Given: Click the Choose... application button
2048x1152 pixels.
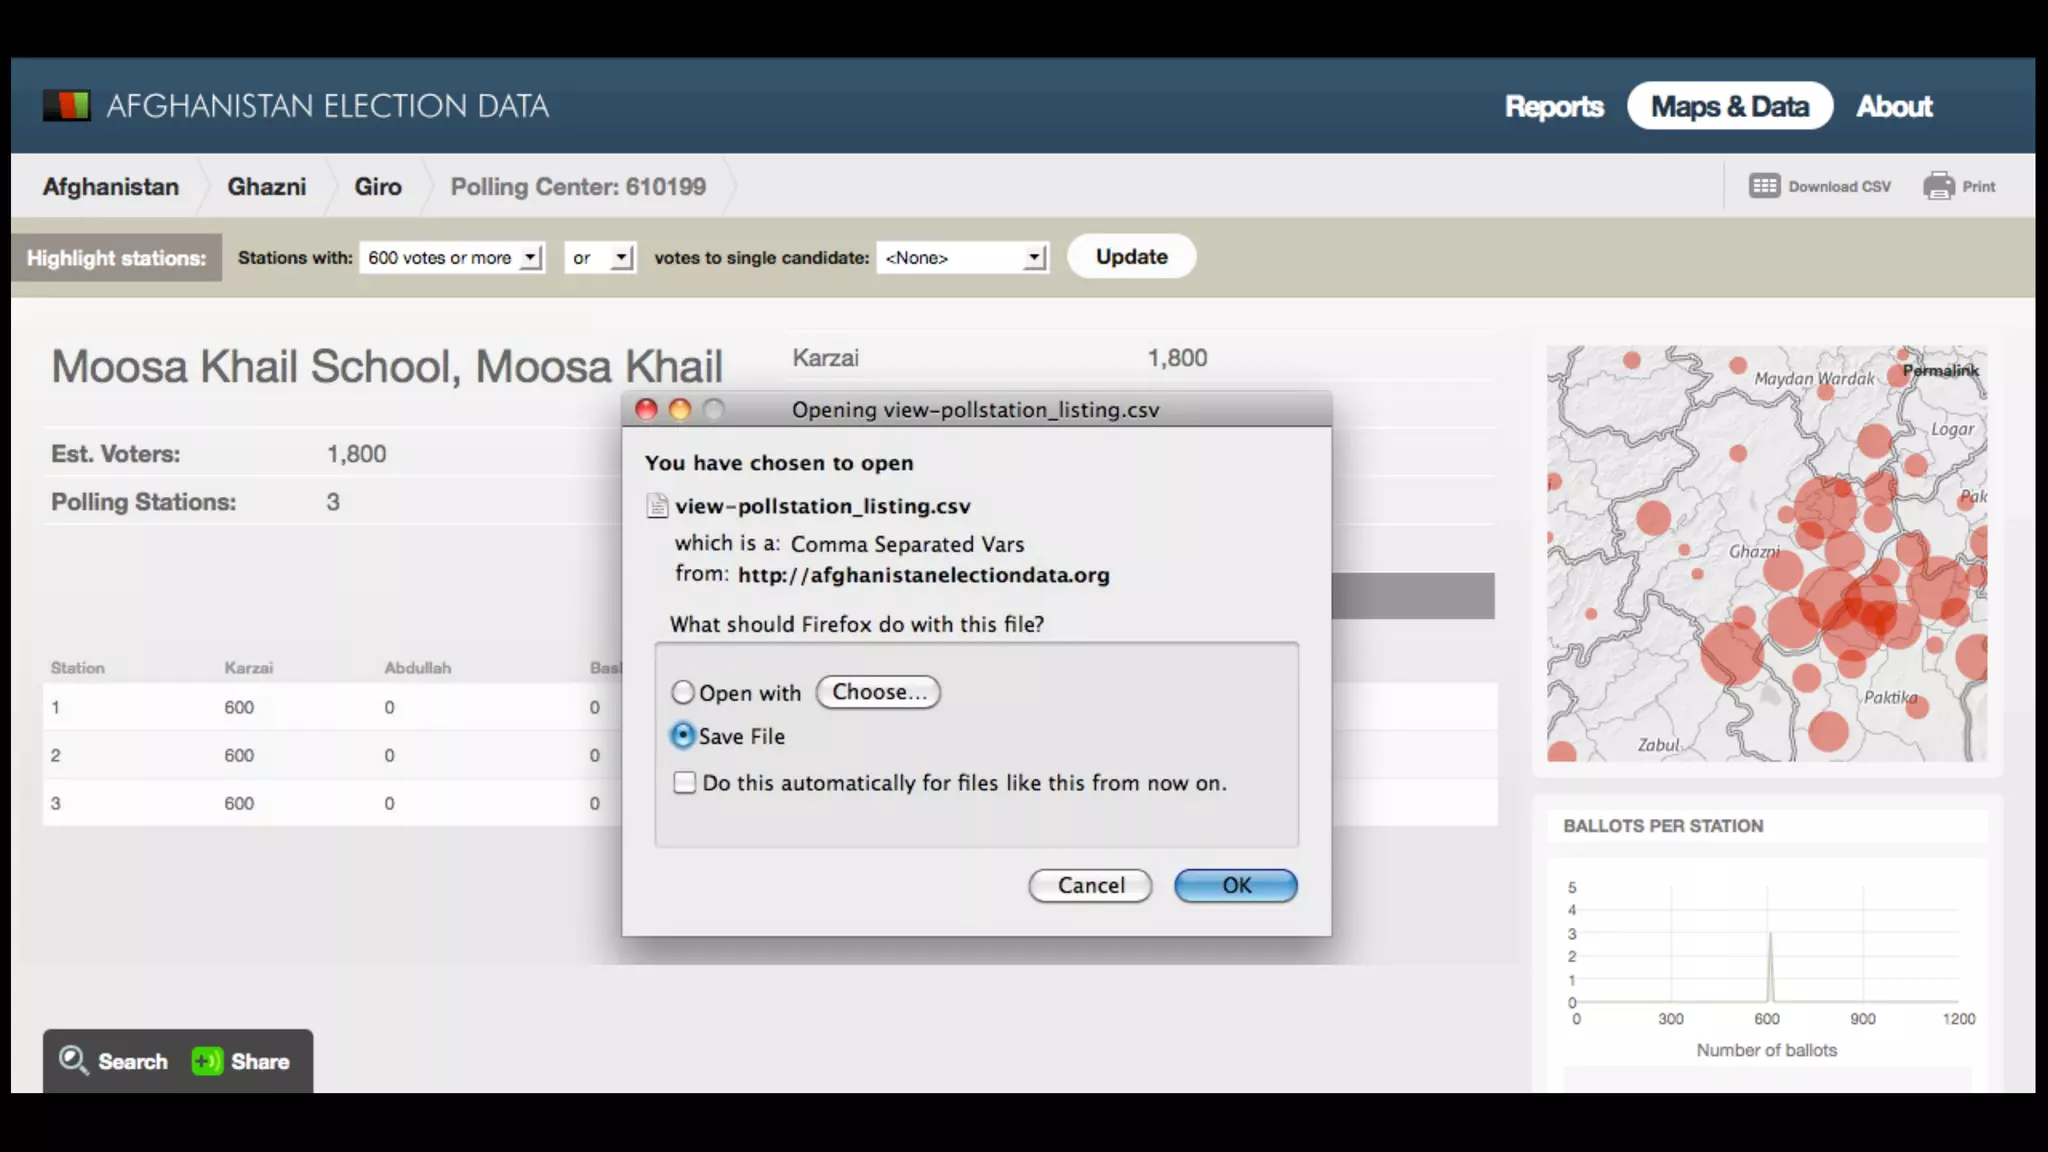Looking at the screenshot, I should pos(878,692).
